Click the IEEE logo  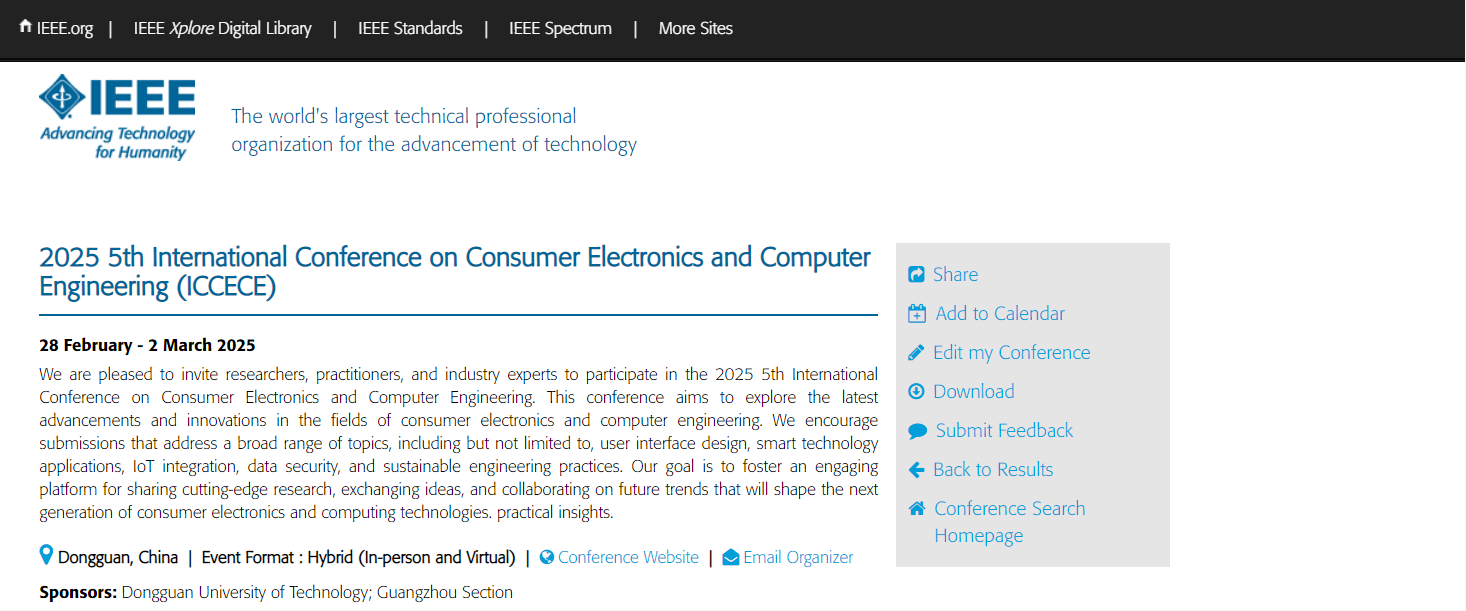117,116
